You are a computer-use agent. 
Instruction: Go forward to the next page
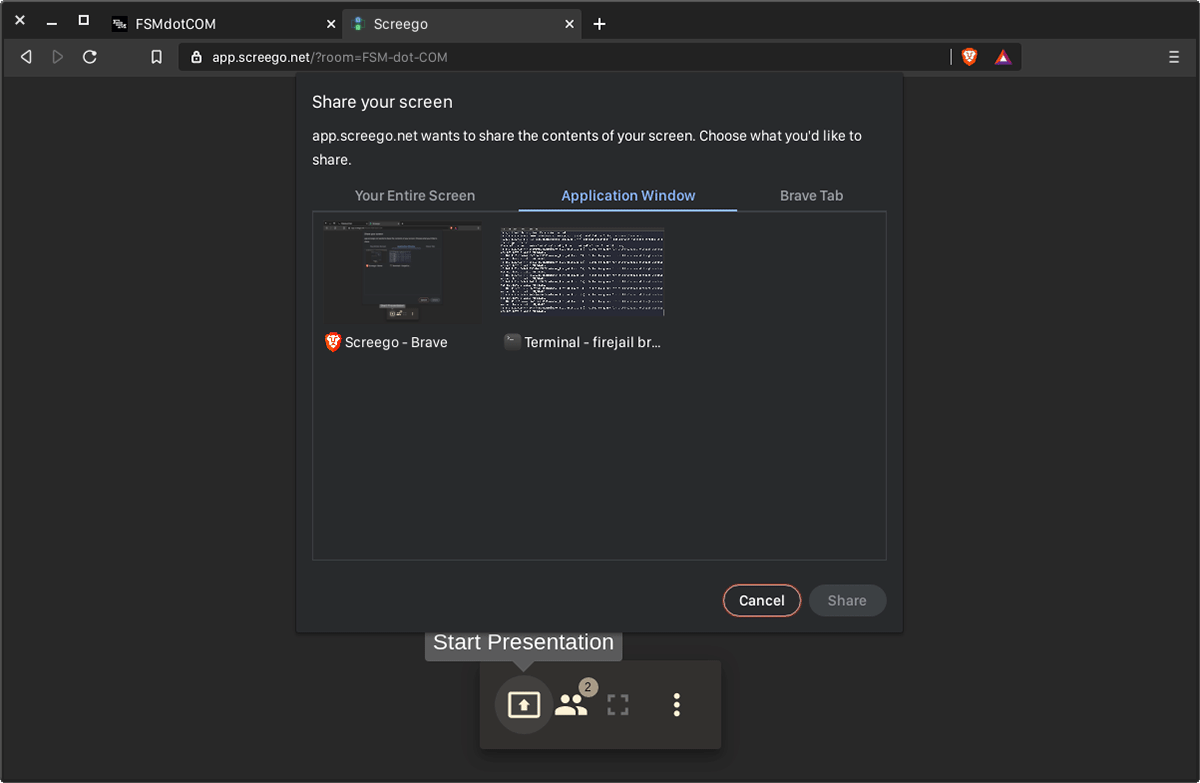coord(58,57)
